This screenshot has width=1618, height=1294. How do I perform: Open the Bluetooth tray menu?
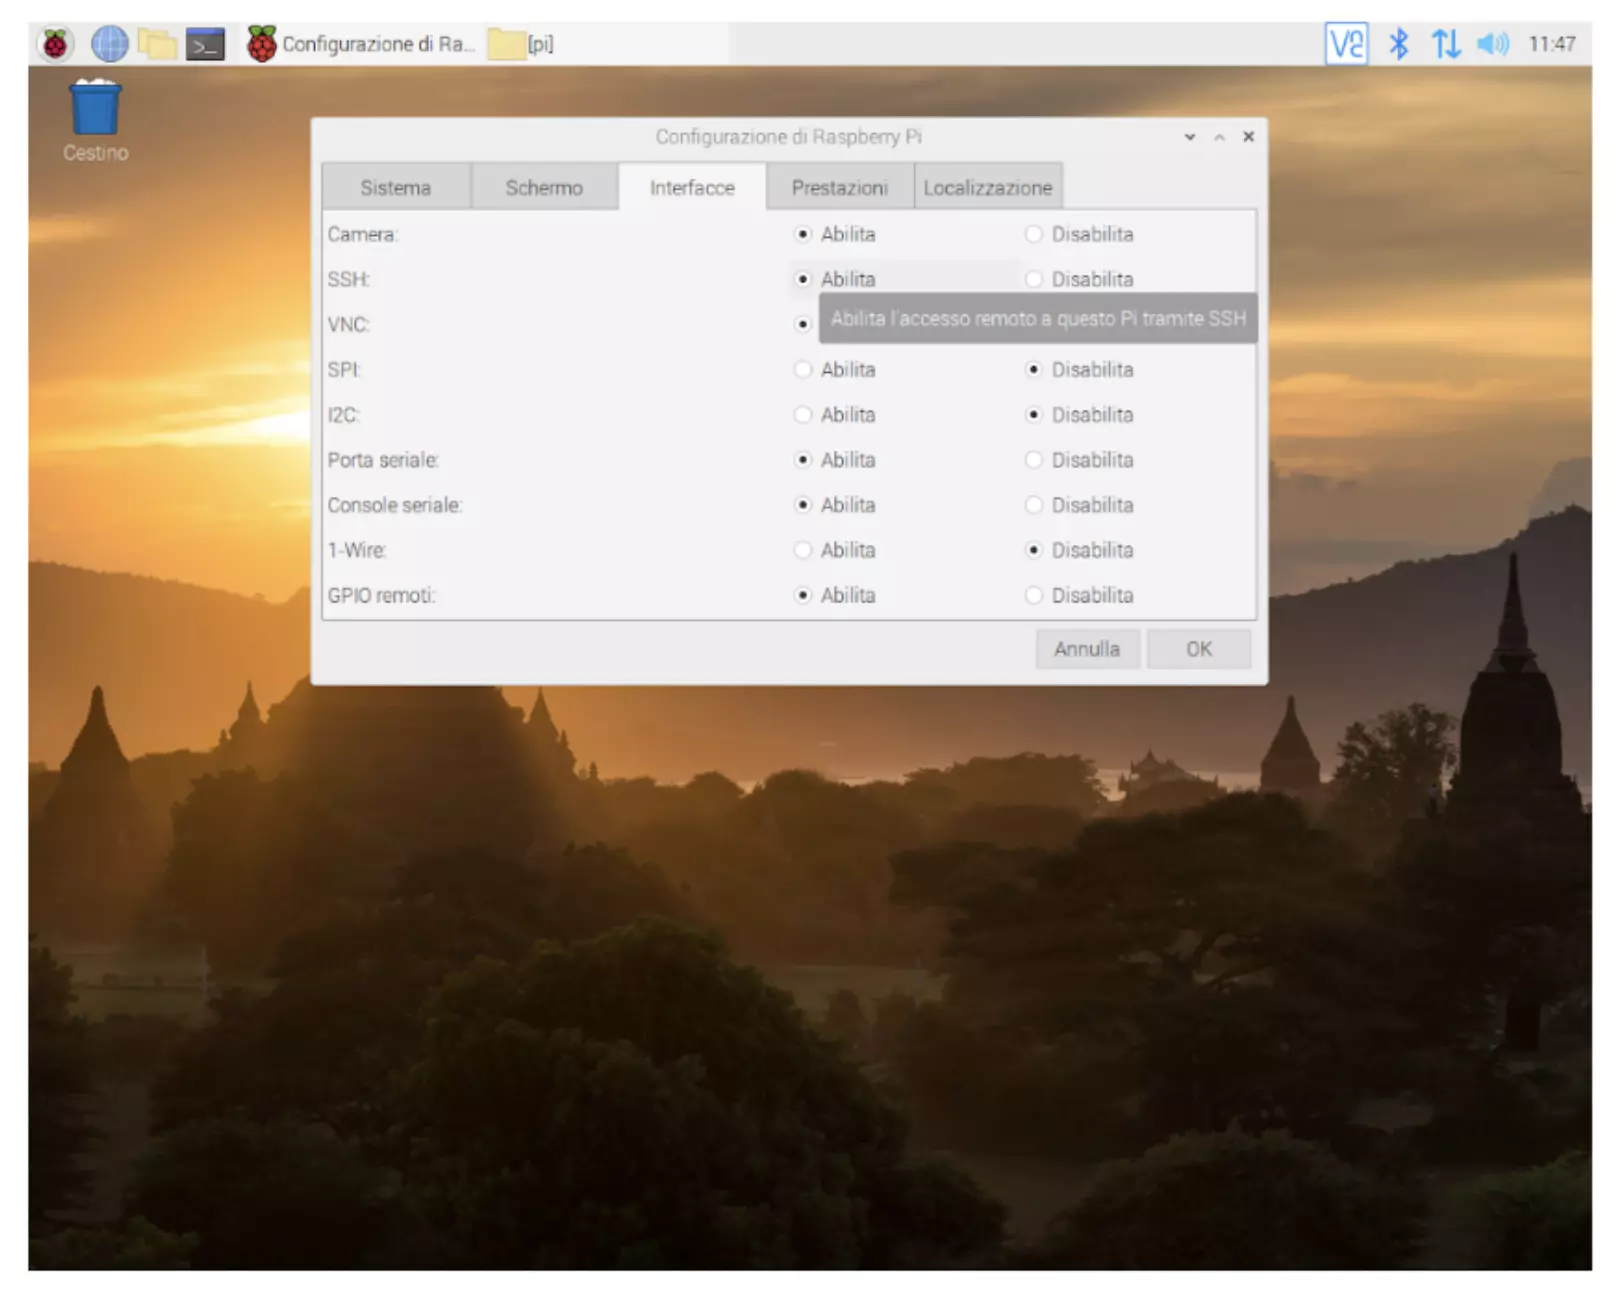pyautogui.click(x=1398, y=44)
